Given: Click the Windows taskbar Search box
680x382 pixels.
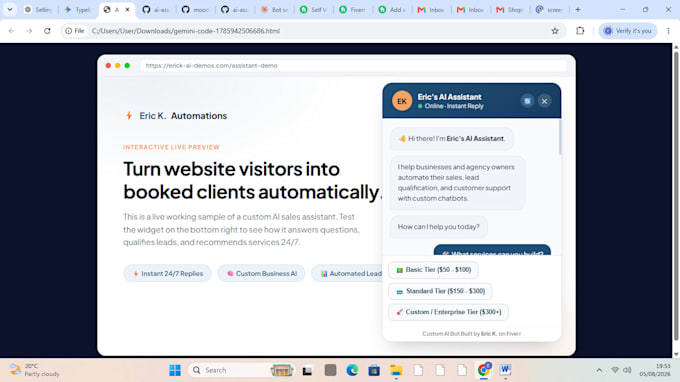Looking at the screenshot, I should [242, 370].
